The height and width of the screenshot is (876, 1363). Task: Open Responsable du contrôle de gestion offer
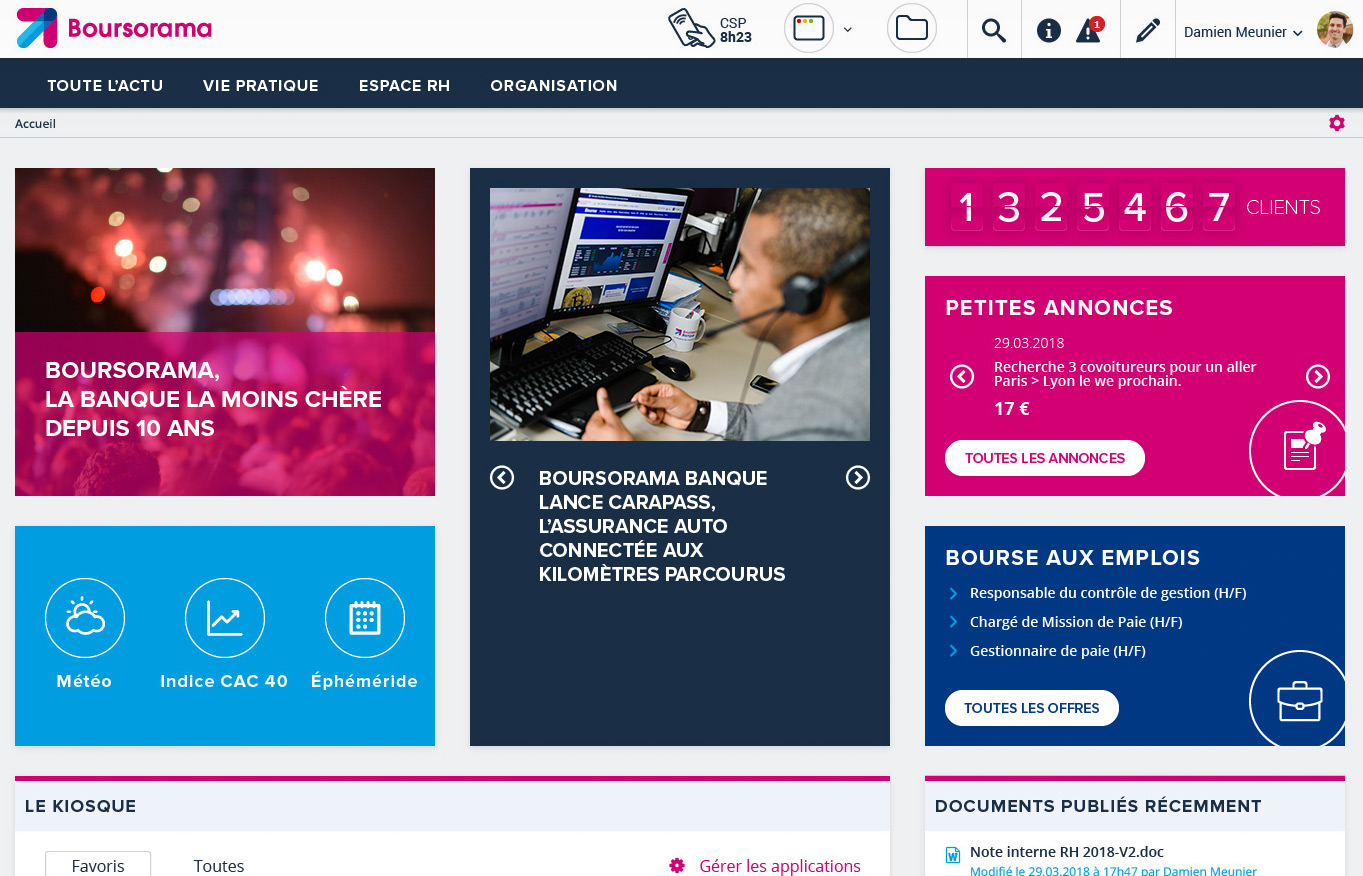(x=1108, y=593)
